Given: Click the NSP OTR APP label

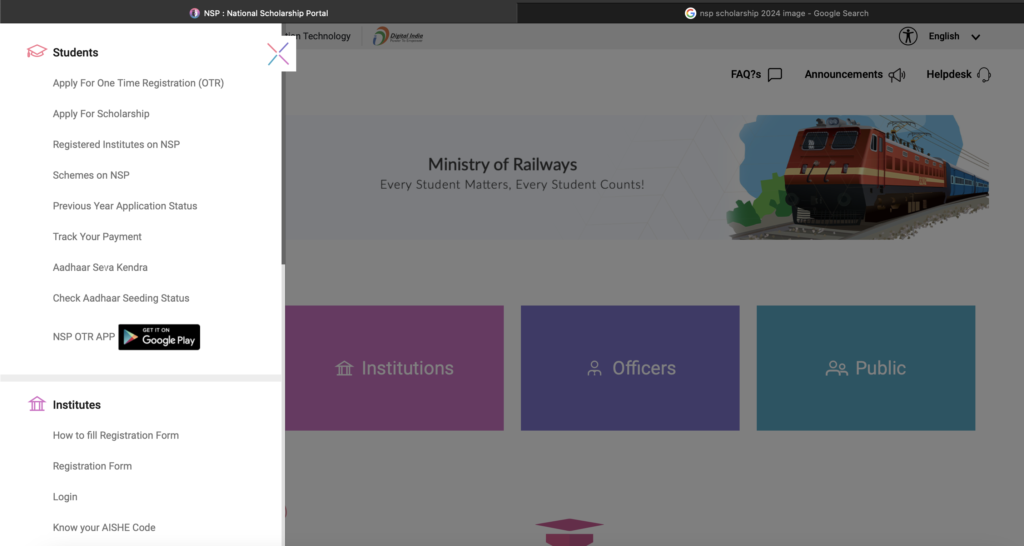Looking at the screenshot, I should click(84, 337).
